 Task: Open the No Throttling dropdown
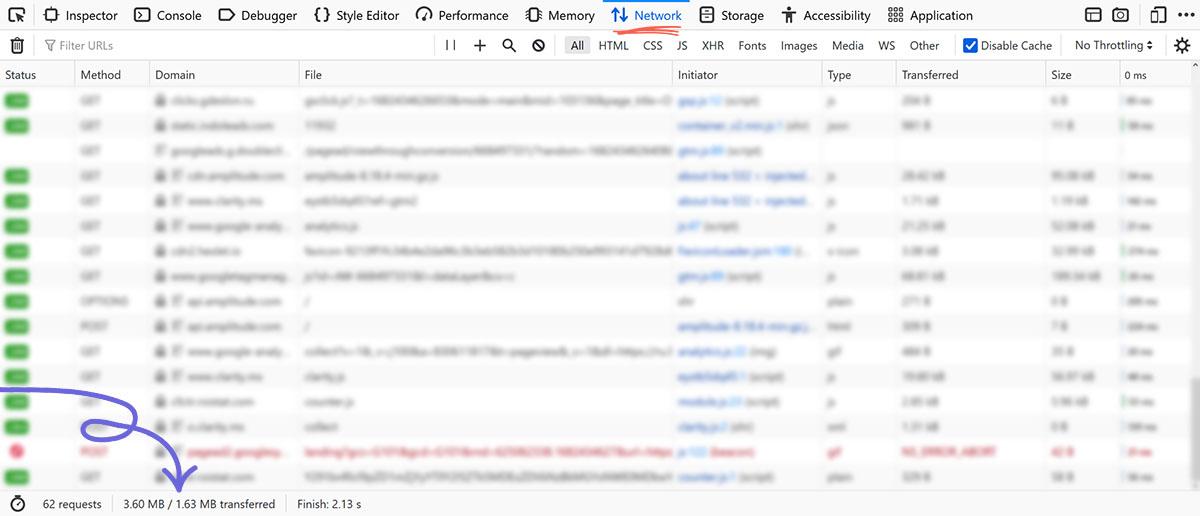[1114, 45]
